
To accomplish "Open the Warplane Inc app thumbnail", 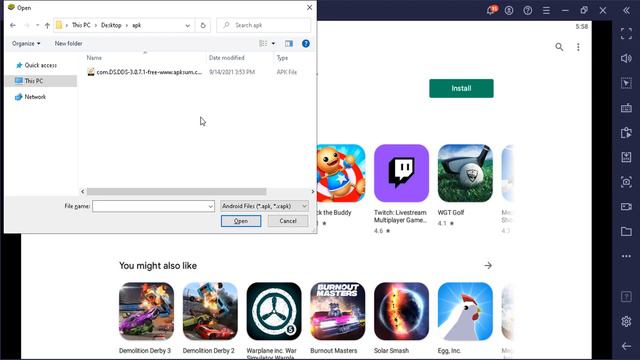I will (274, 311).
